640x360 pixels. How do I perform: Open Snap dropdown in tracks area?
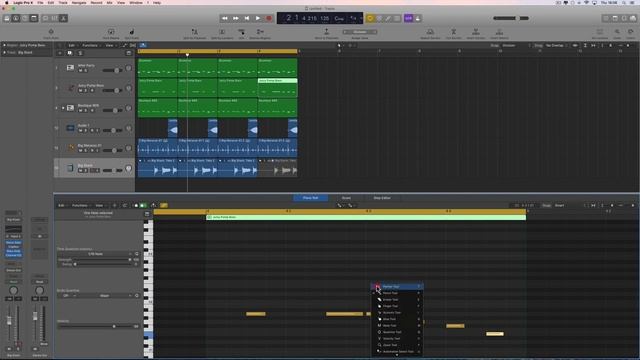tap(516, 45)
